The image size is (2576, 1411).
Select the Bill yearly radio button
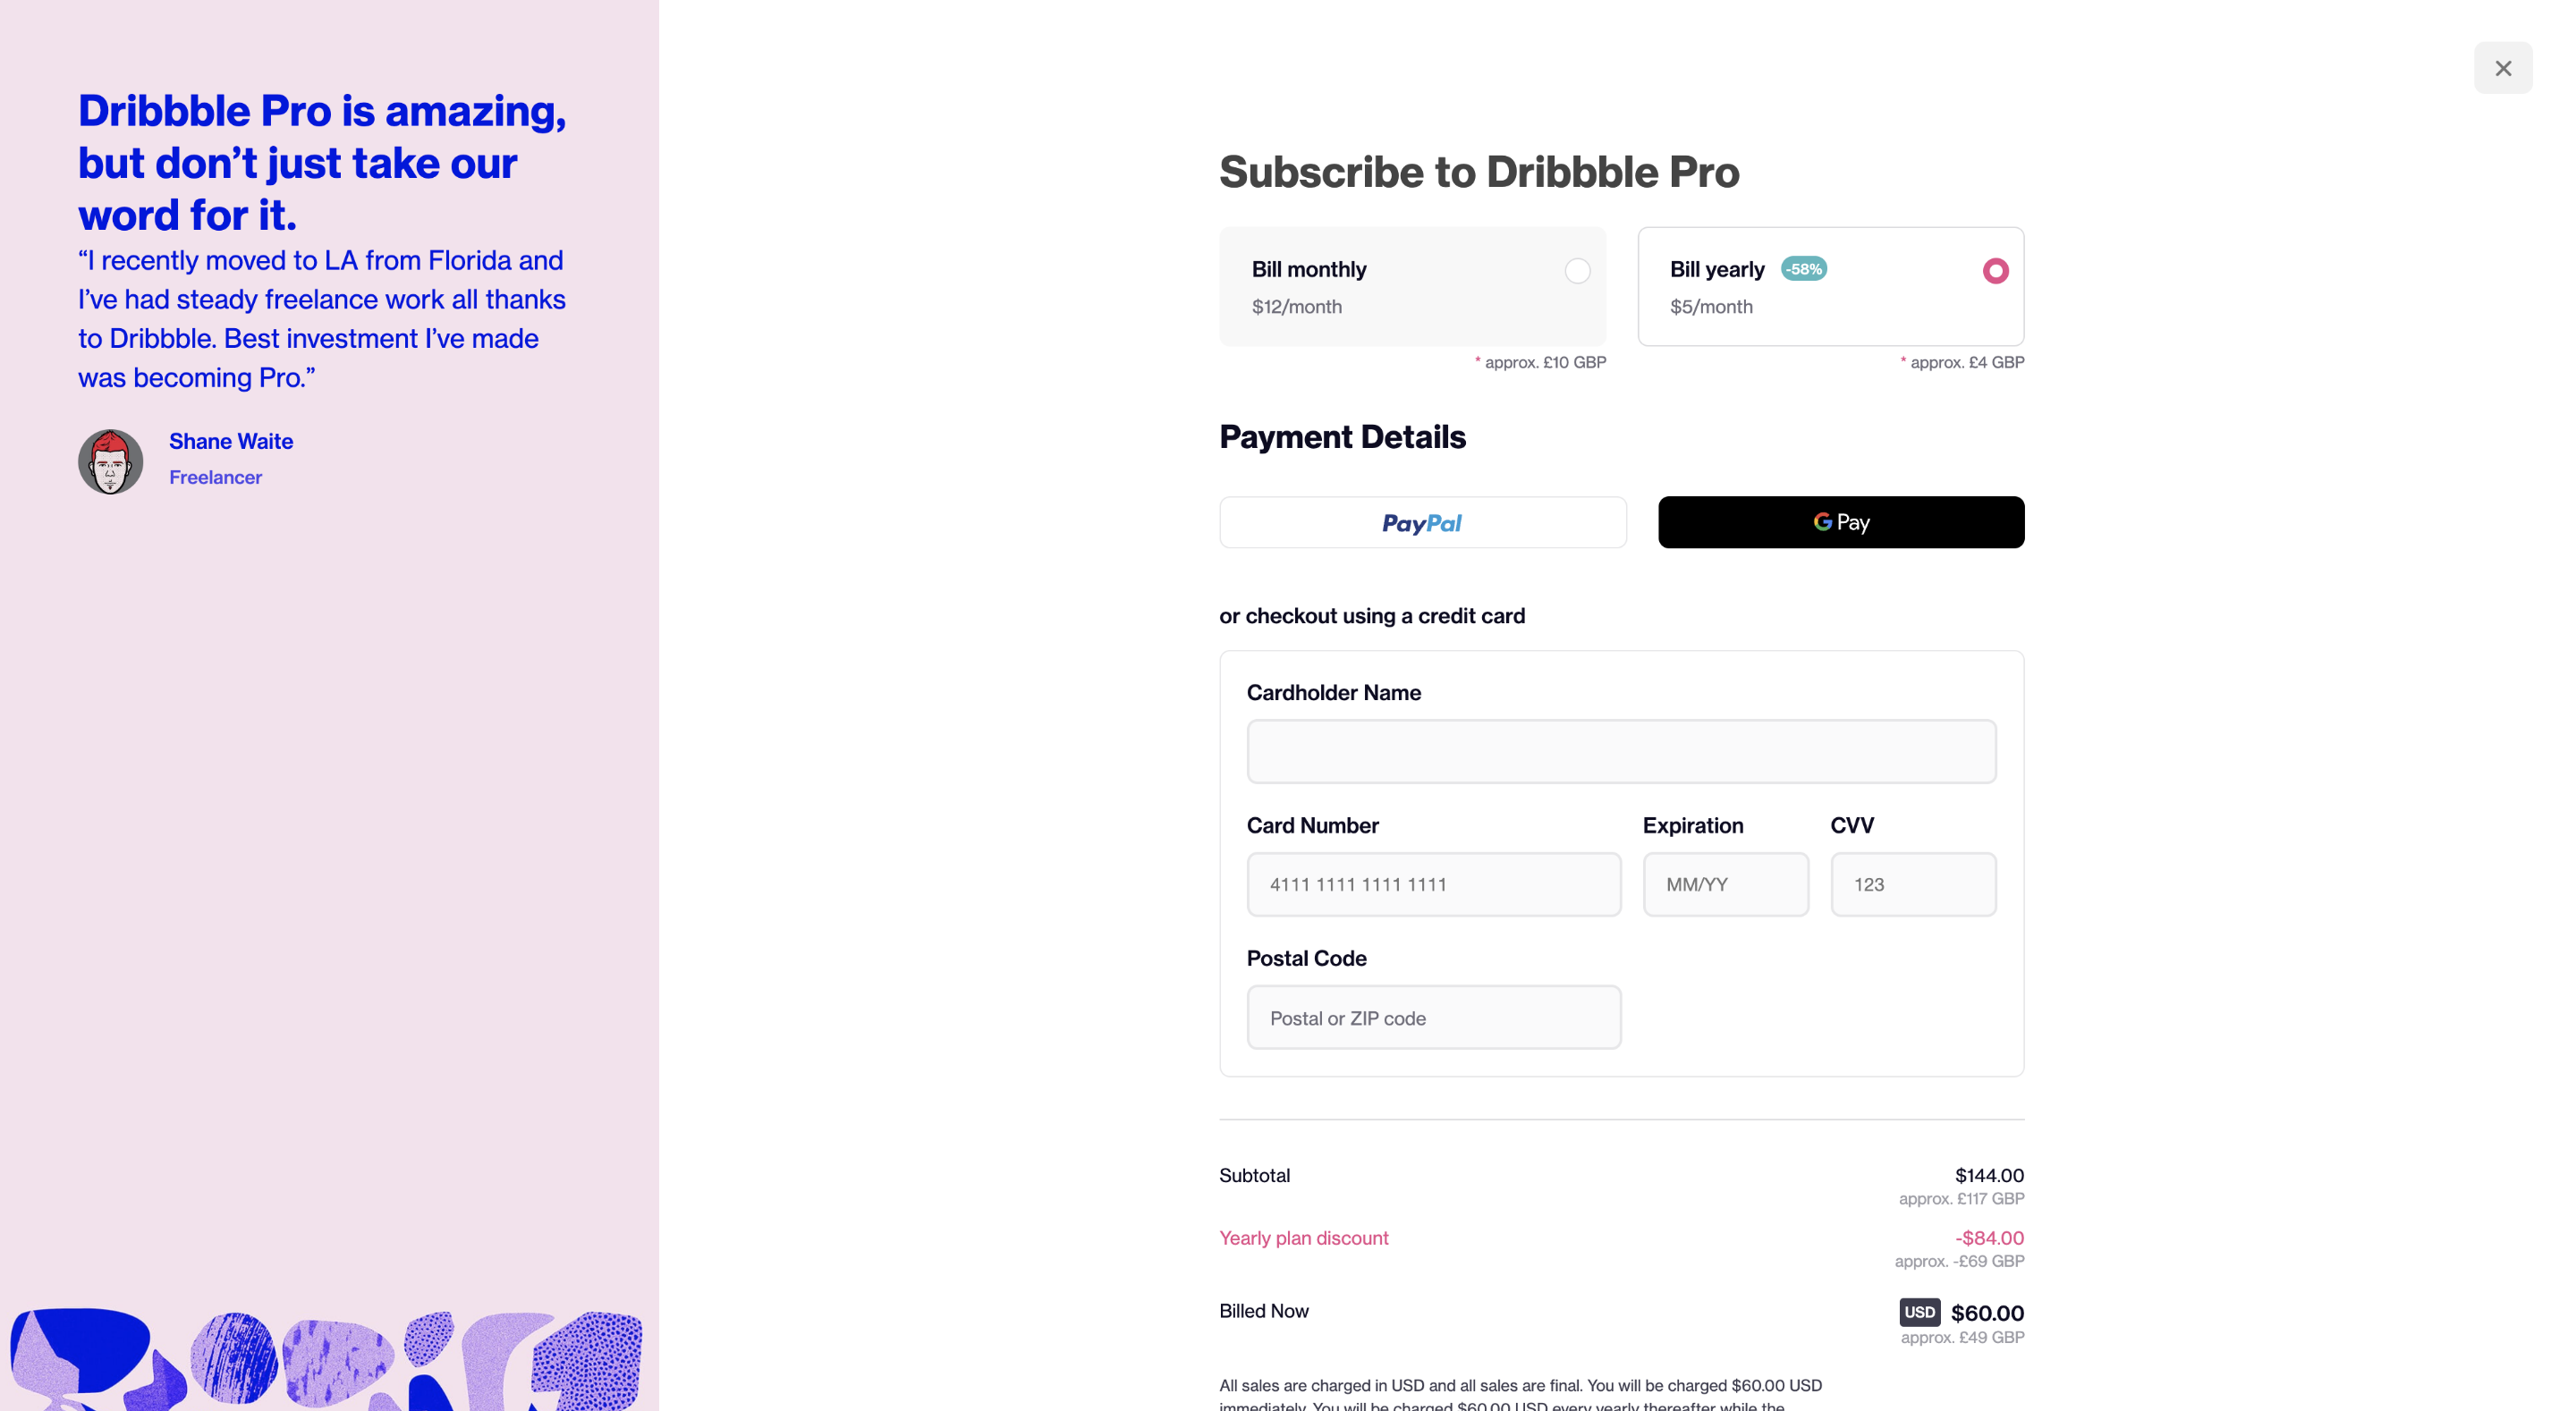click(1995, 271)
